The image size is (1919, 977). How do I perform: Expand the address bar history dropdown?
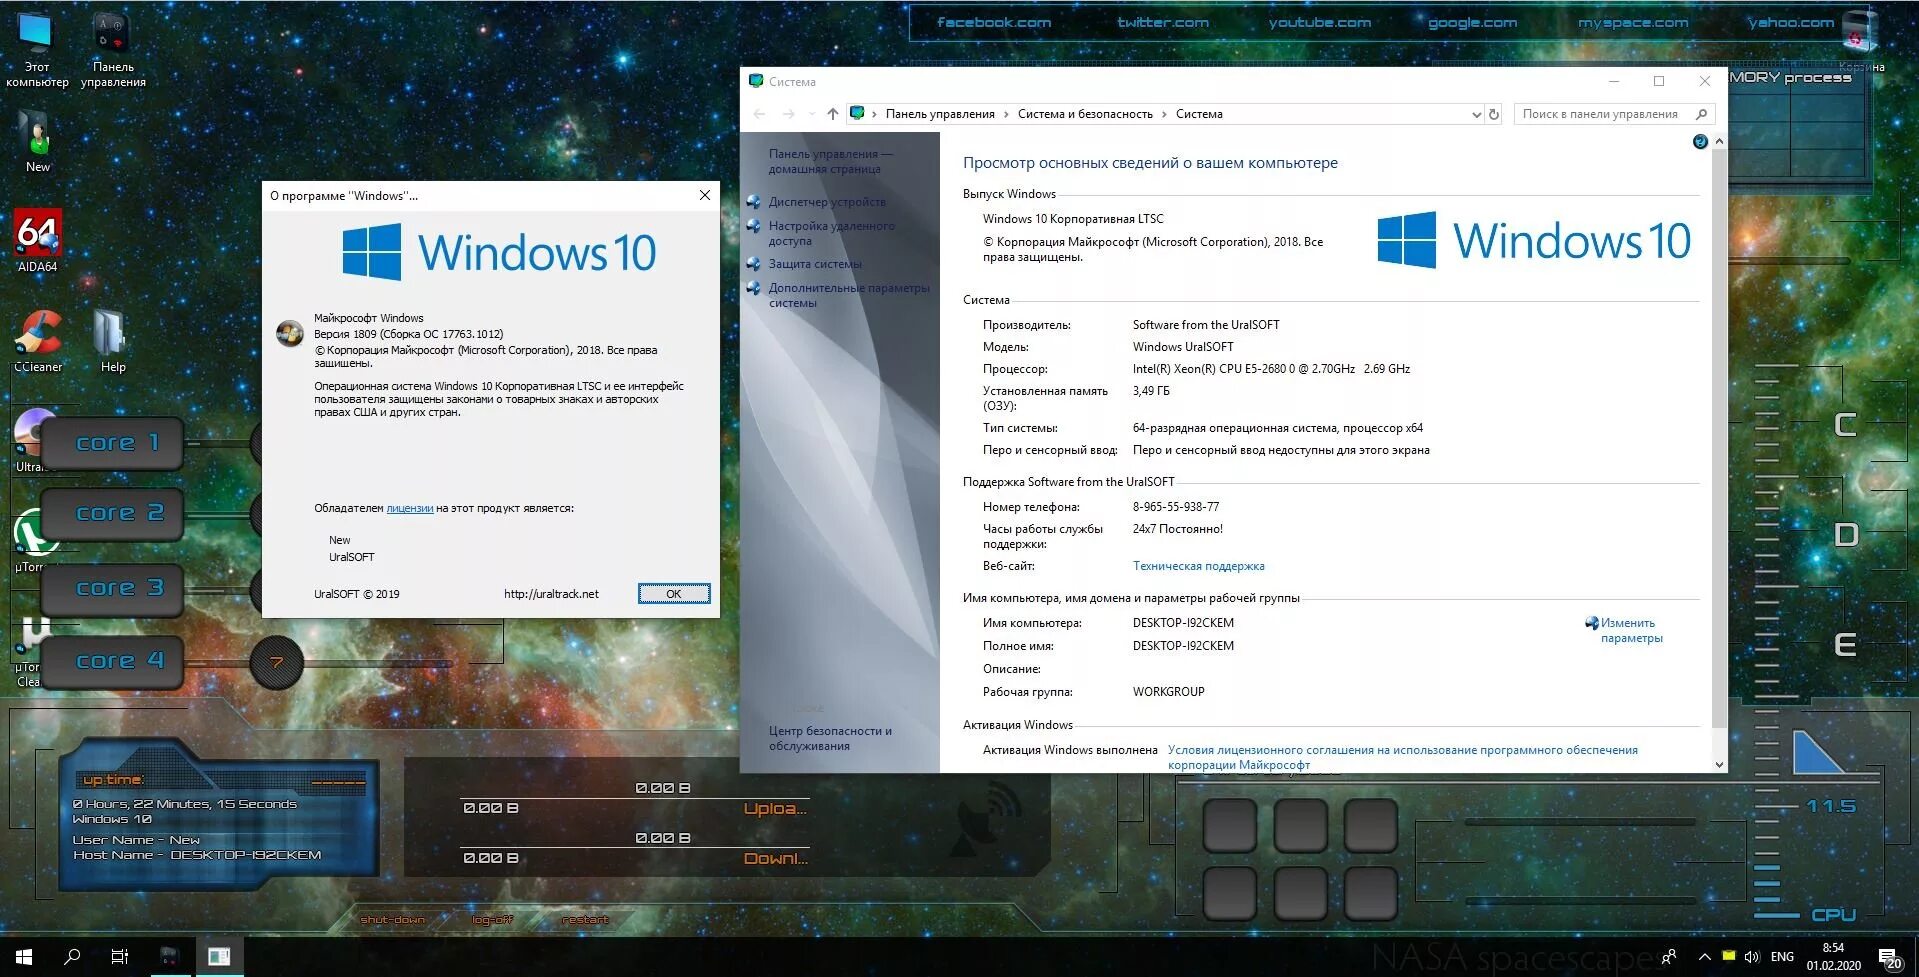coord(1476,115)
